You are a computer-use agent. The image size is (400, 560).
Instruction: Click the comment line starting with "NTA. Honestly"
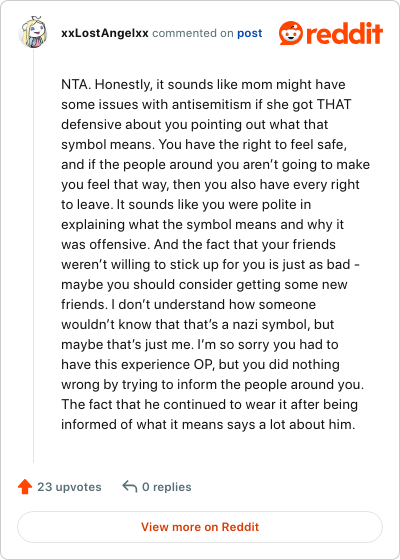(203, 85)
